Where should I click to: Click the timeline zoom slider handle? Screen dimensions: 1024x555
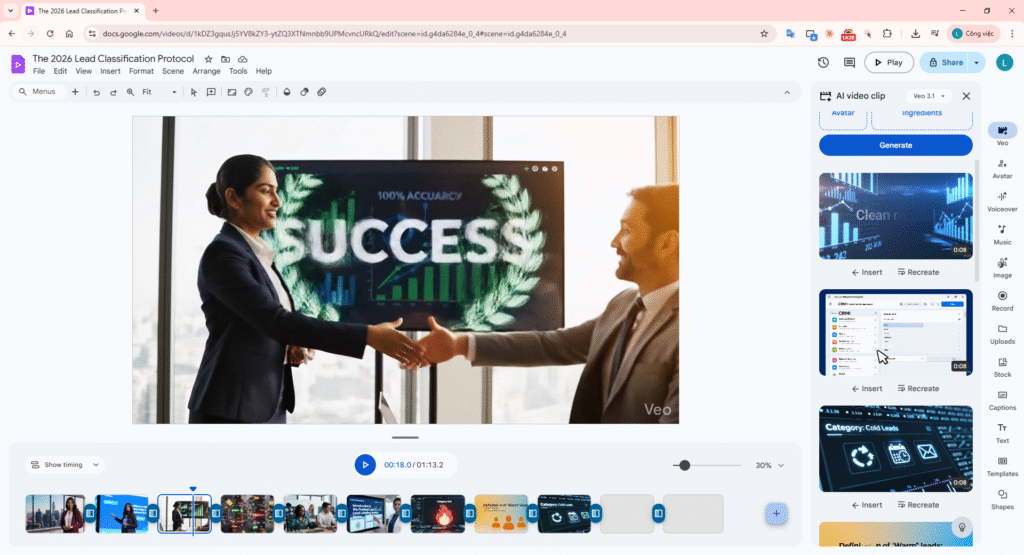pos(684,465)
